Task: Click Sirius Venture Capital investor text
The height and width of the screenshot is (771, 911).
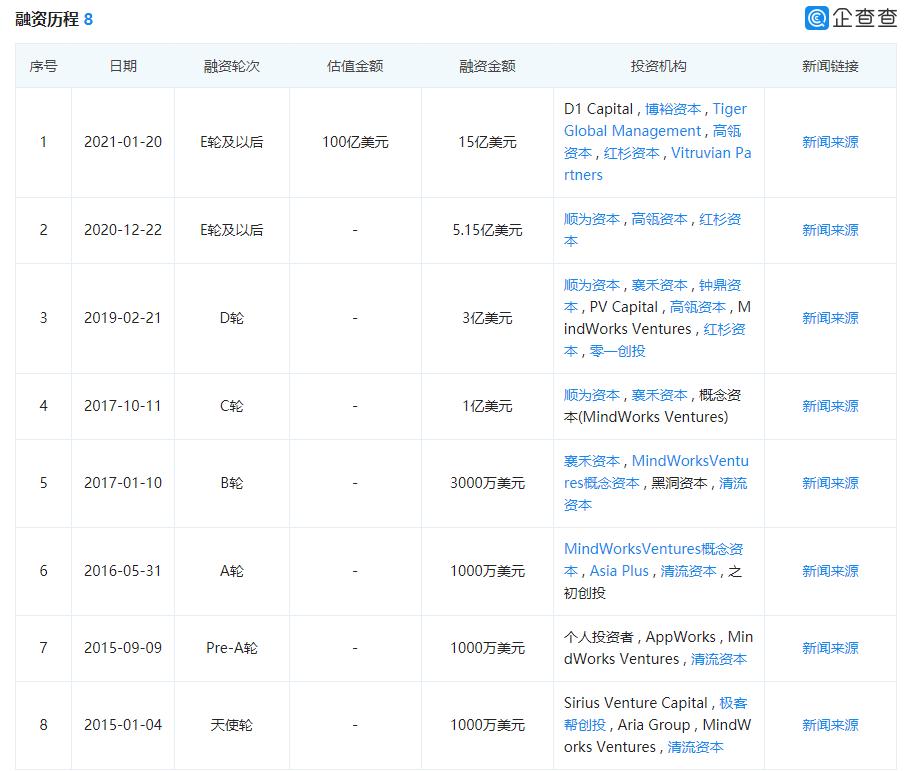Action: [x=636, y=703]
